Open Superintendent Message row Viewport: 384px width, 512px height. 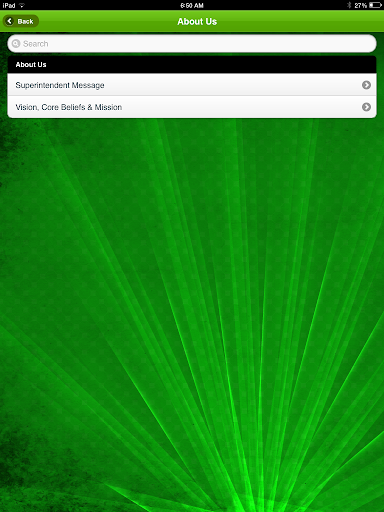(192, 85)
